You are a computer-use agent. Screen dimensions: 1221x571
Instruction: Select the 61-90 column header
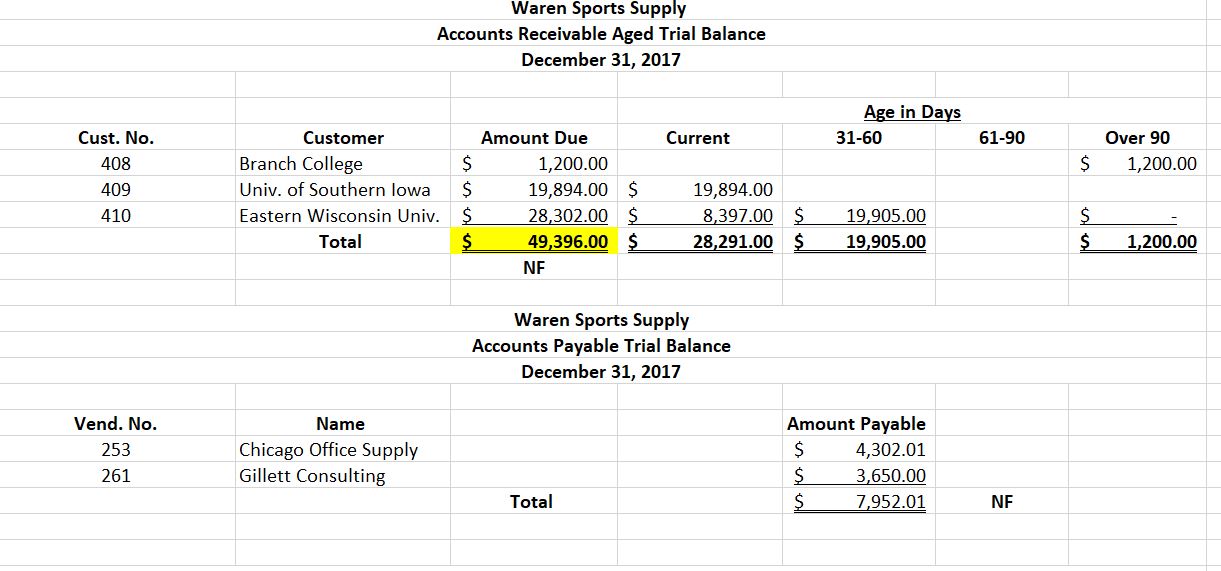coord(1002,138)
